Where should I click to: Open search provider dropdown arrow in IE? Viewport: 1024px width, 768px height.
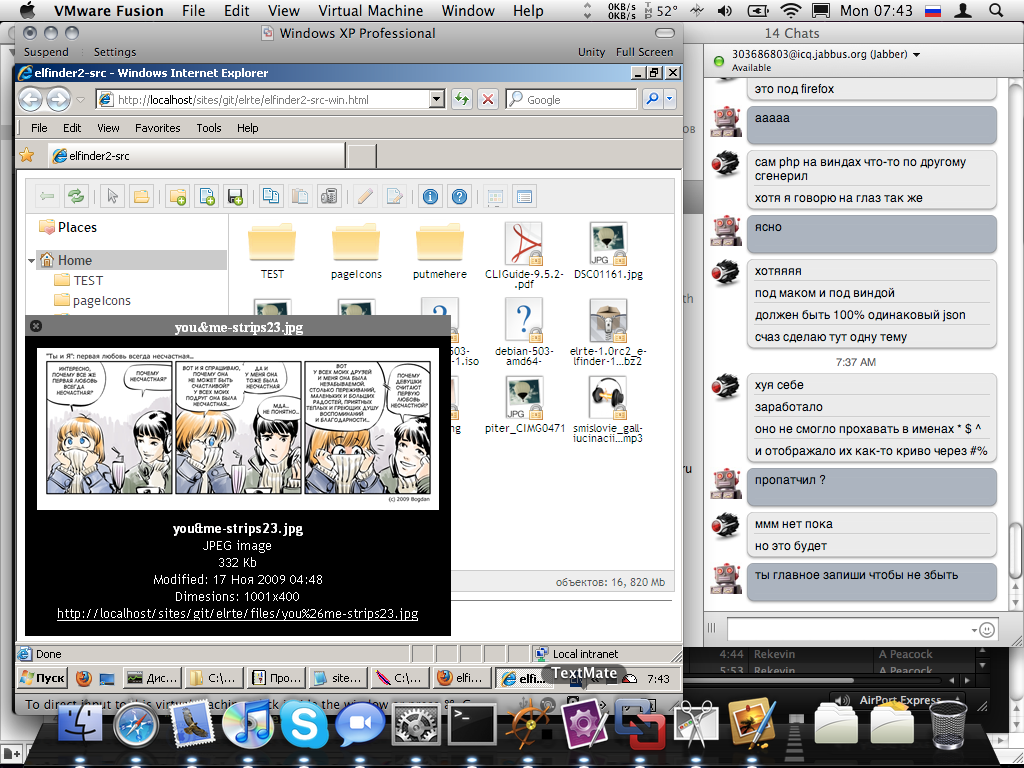pos(669,99)
